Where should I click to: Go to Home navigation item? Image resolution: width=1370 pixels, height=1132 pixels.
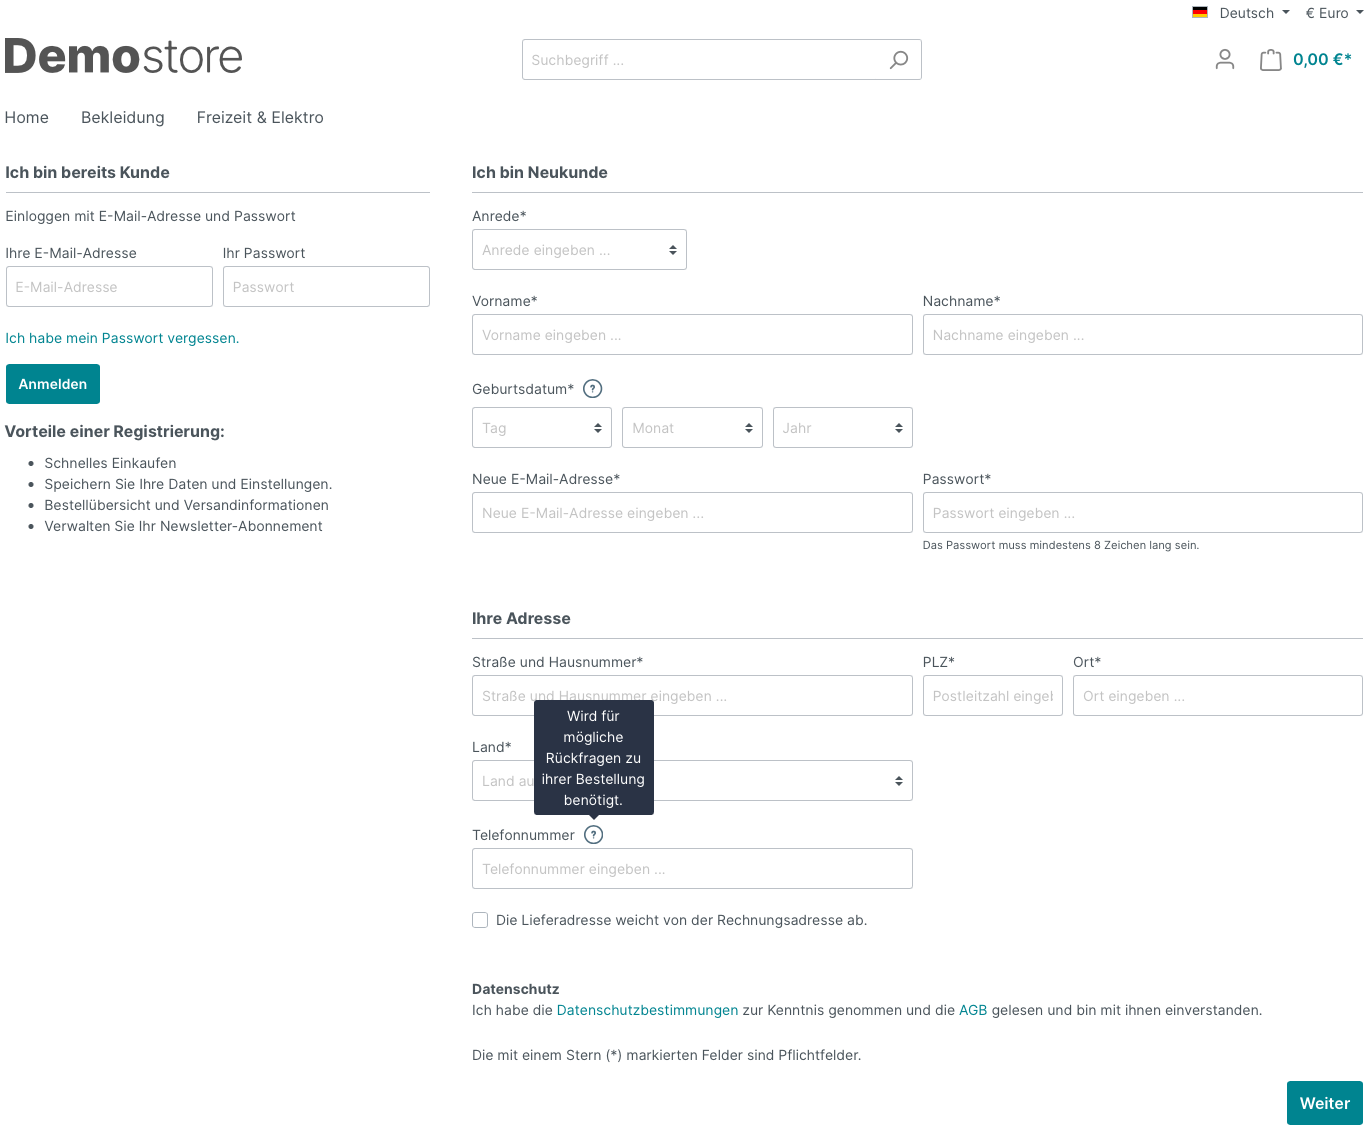[27, 118]
